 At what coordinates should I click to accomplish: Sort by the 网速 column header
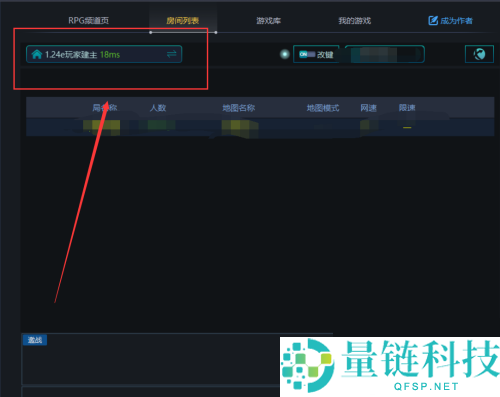pos(368,108)
